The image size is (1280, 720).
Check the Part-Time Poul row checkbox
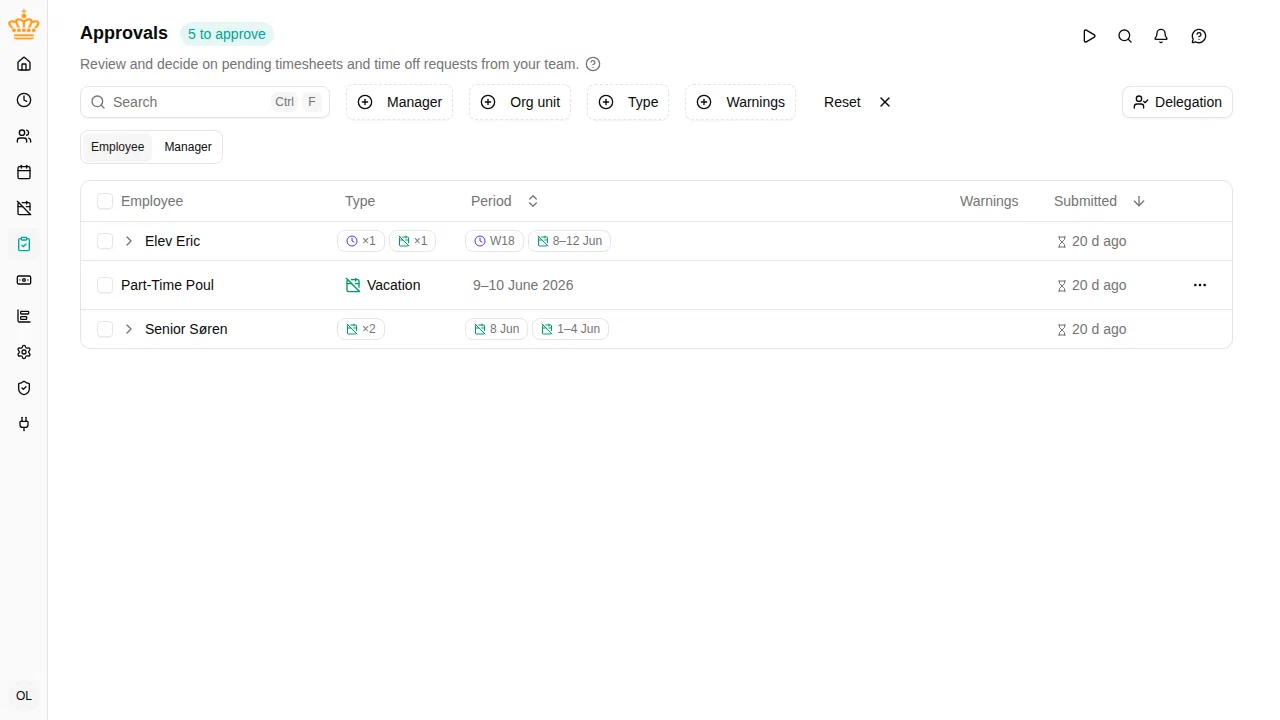(x=105, y=285)
